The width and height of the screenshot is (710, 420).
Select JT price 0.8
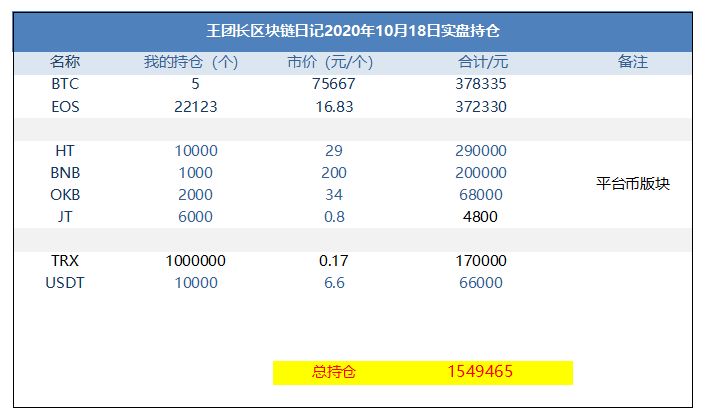(x=334, y=217)
